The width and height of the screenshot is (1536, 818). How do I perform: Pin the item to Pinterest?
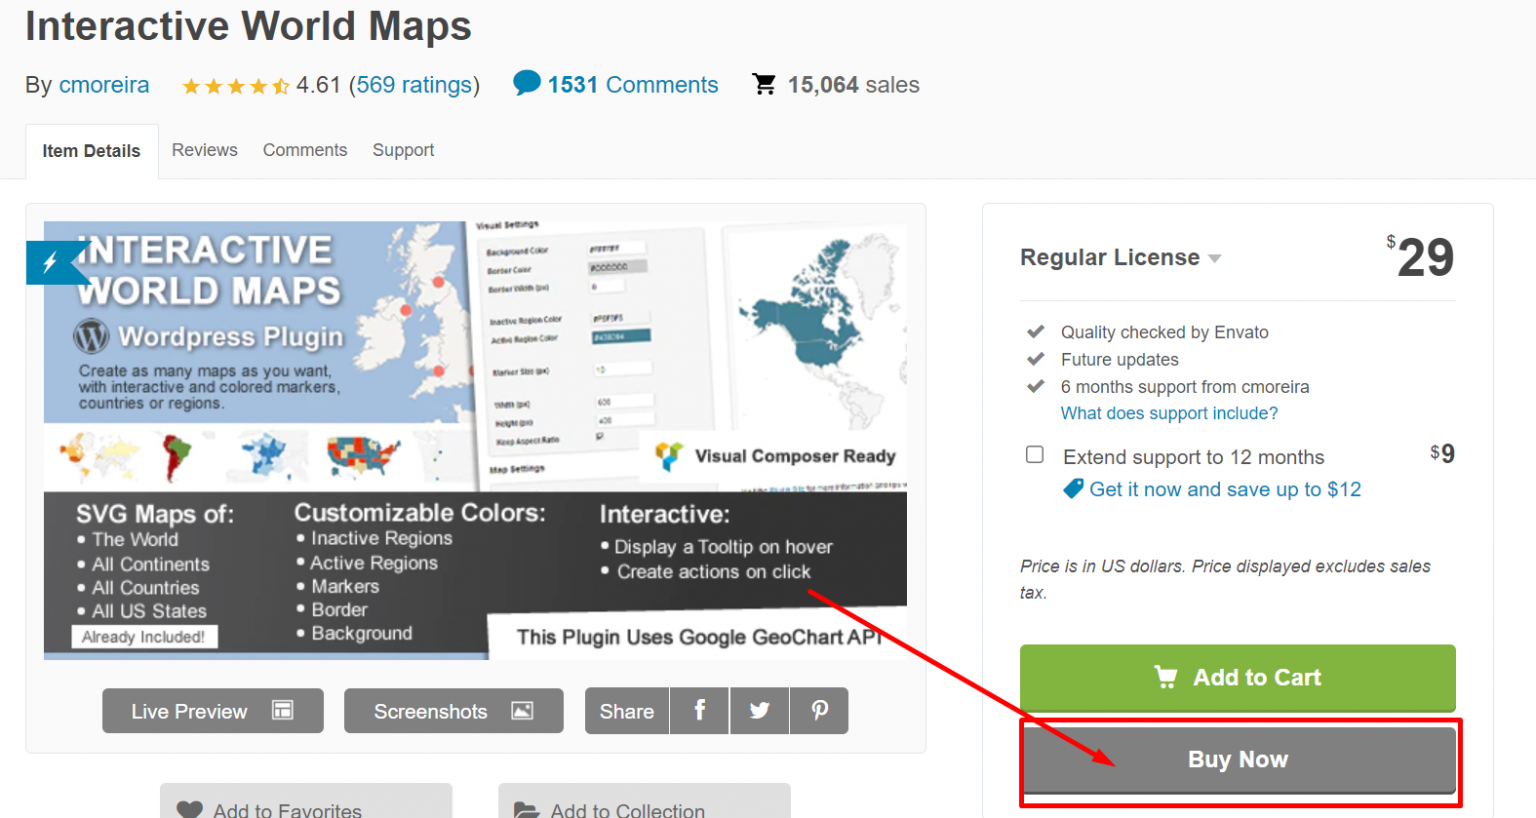pyautogui.click(x=819, y=710)
